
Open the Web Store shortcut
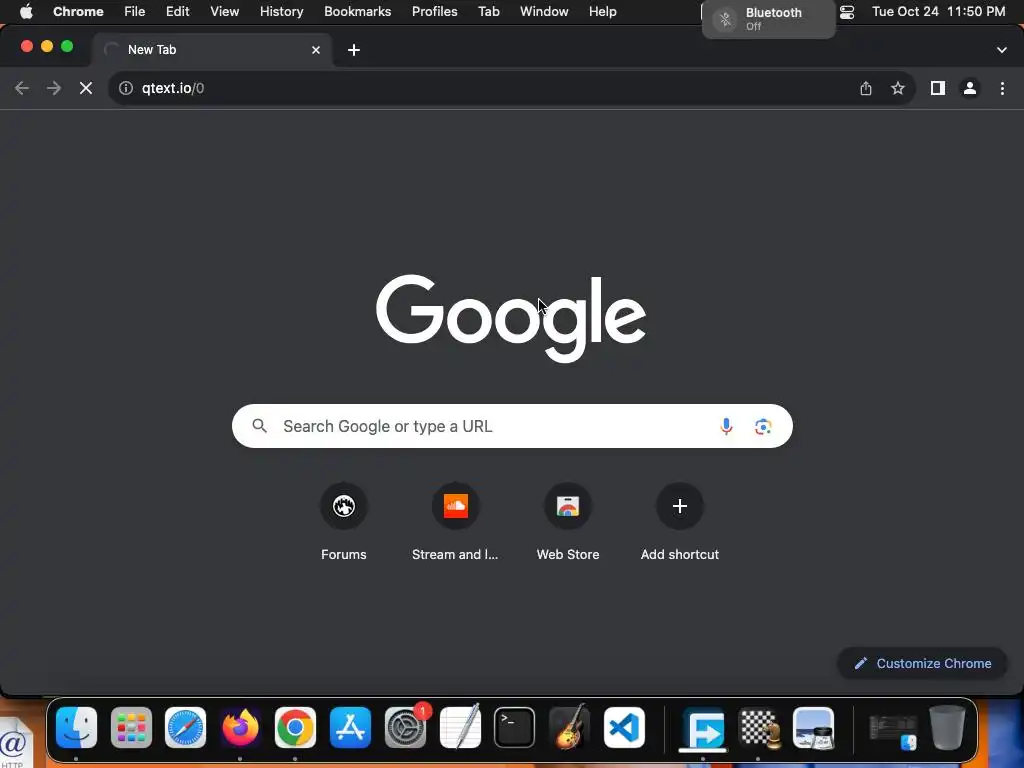pyautogui.click(x=568, y=521)
